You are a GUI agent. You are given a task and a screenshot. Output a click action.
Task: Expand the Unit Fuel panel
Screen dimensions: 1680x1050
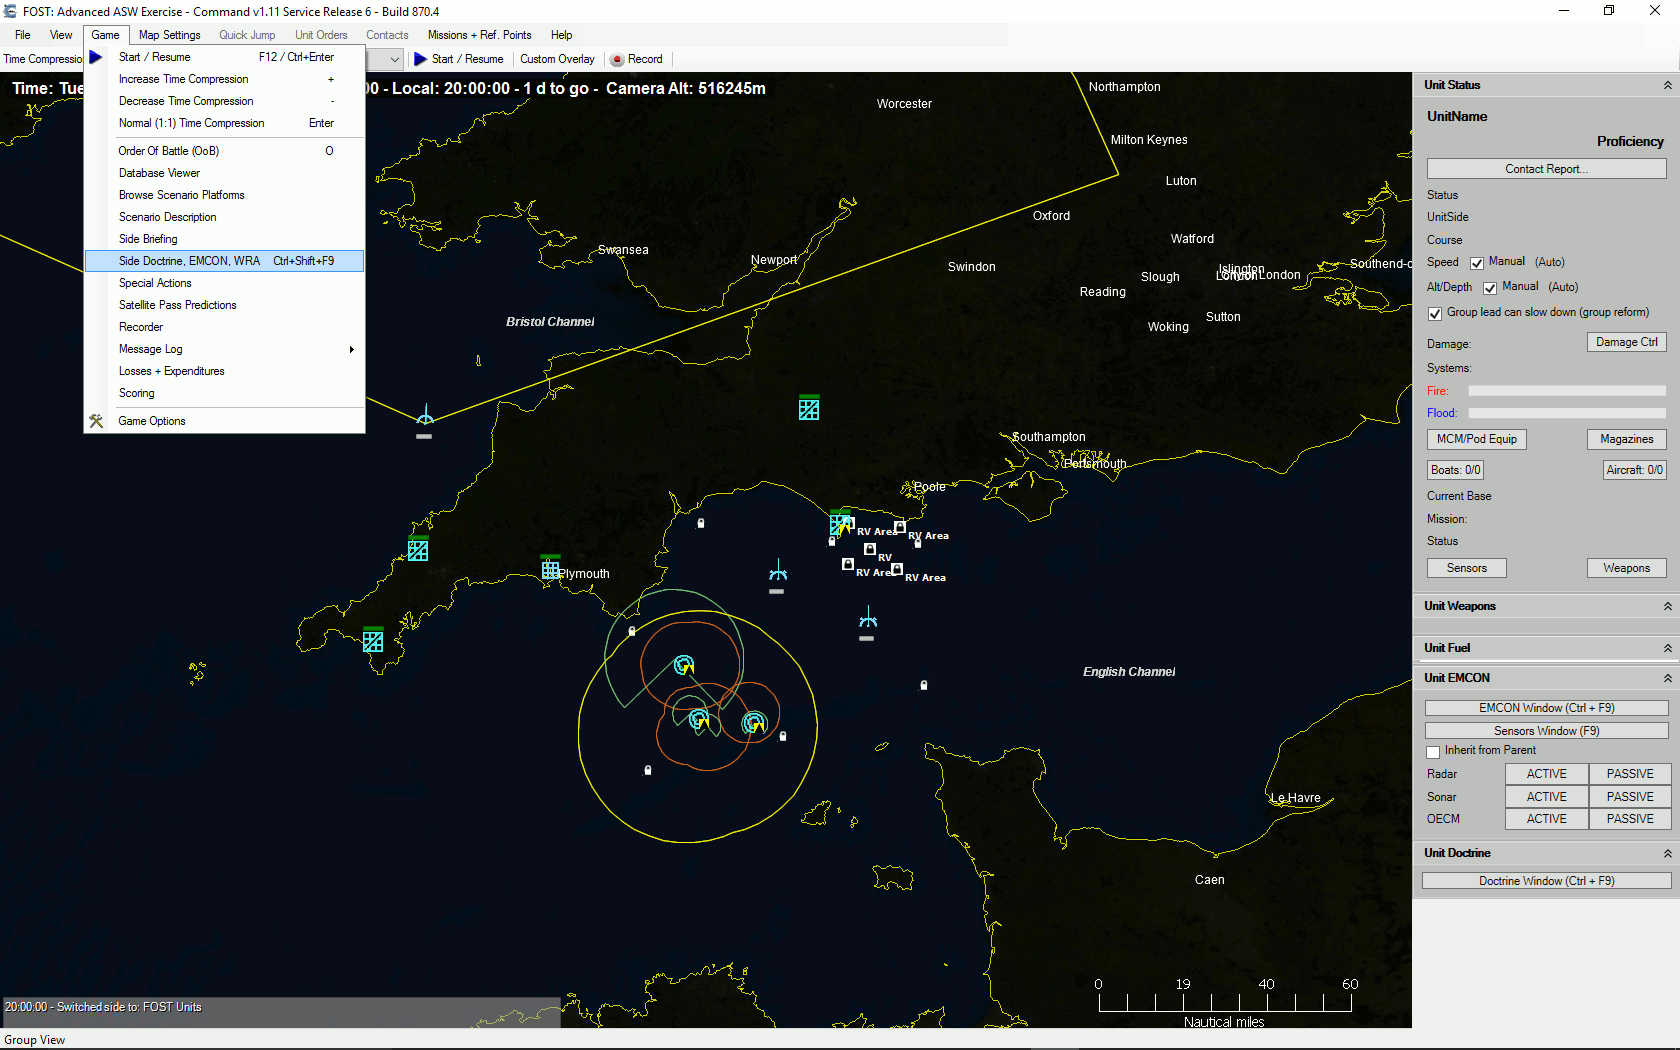coord(1667,649)
